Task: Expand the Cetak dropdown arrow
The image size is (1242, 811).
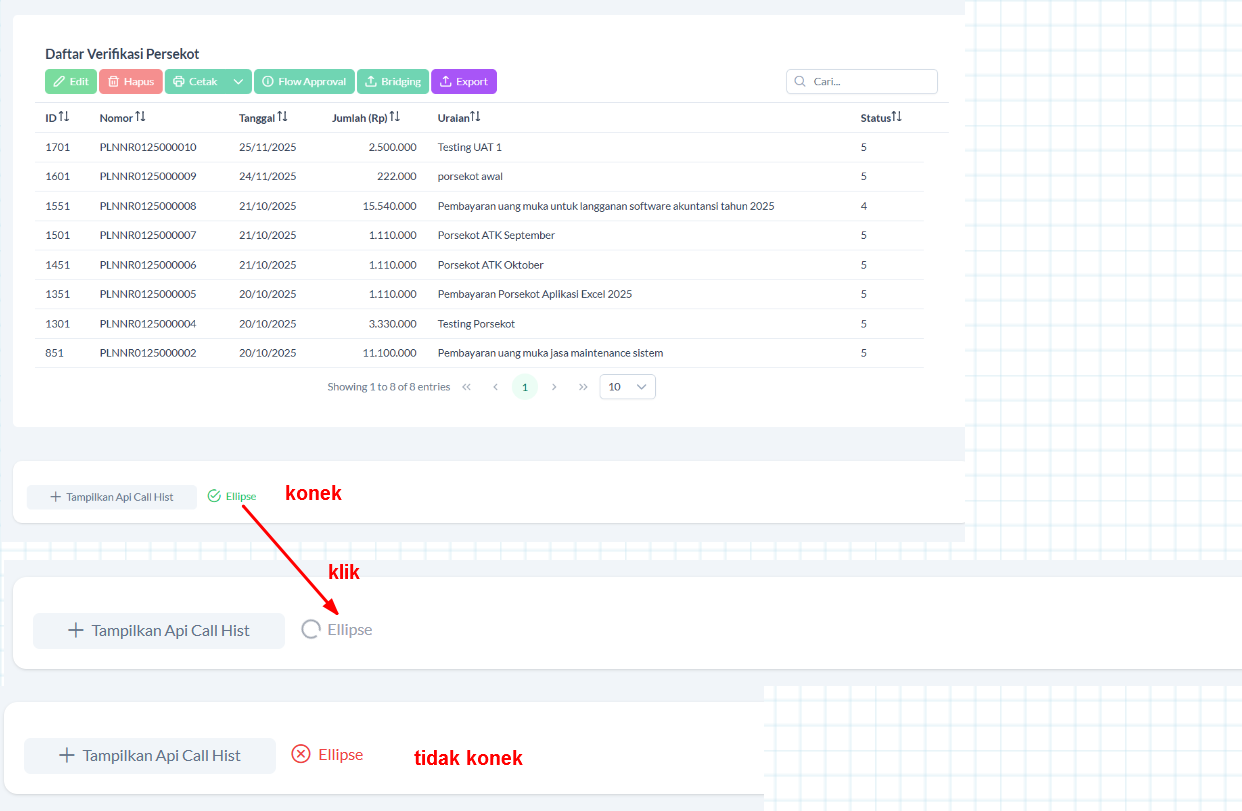Action: 238,82
